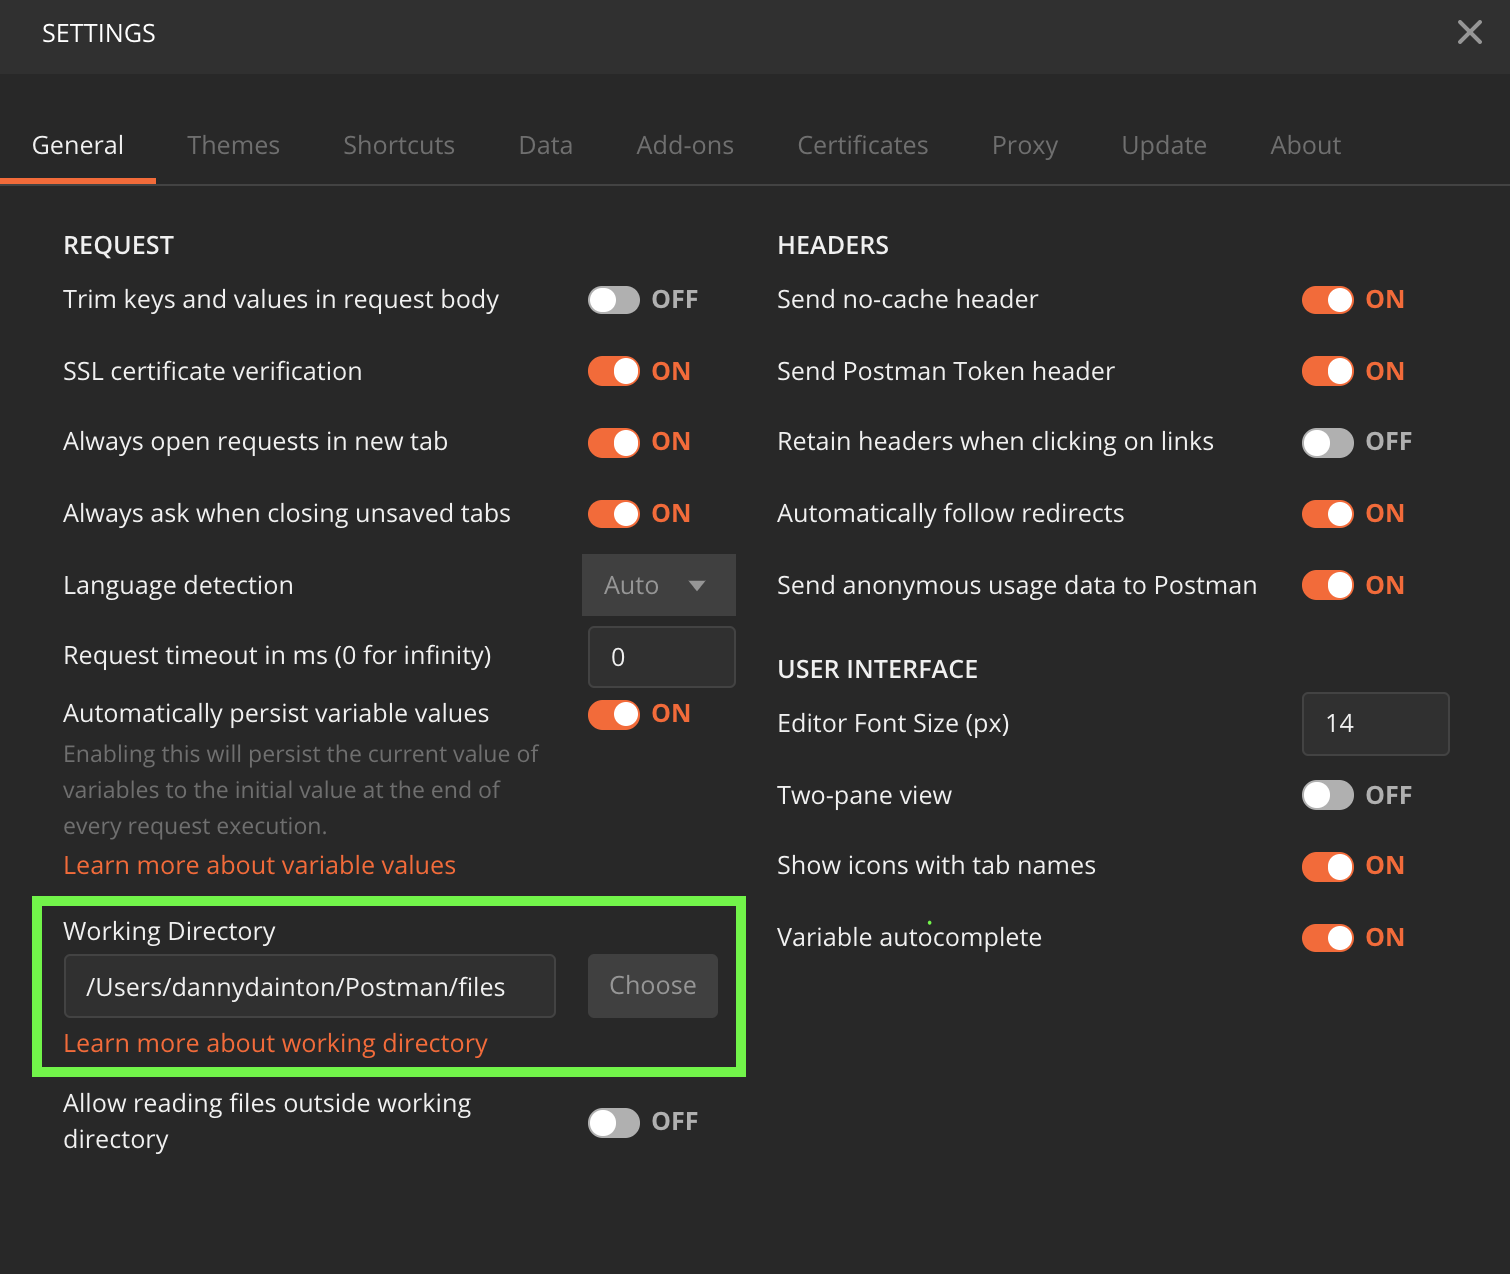Show the About tab

[x=1305, y=145]
